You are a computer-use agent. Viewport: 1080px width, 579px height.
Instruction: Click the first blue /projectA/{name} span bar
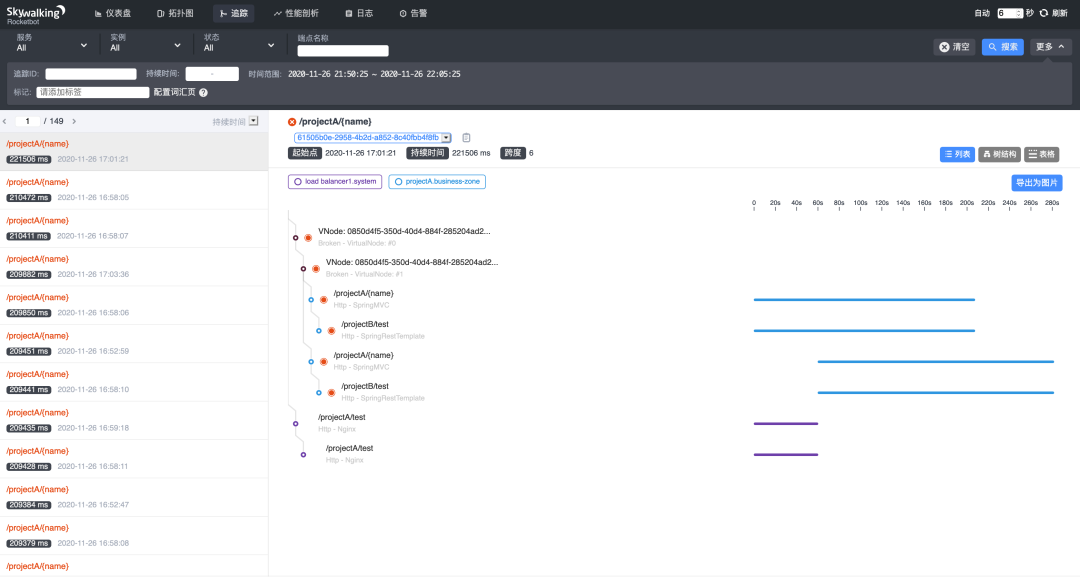click(x=864, y=299)
